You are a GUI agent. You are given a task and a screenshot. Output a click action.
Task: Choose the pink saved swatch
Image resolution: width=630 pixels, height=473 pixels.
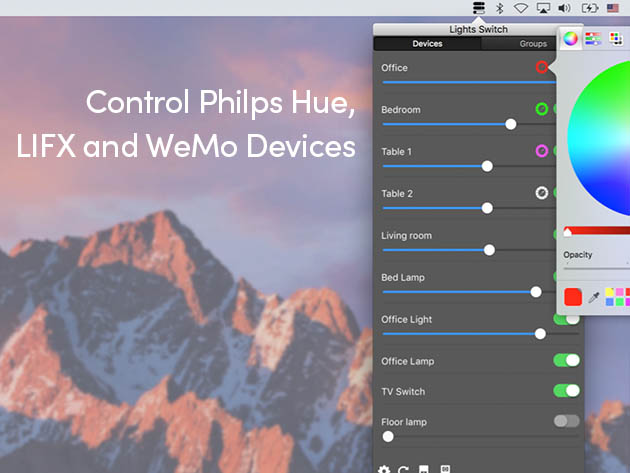click(x=620, y=292)
